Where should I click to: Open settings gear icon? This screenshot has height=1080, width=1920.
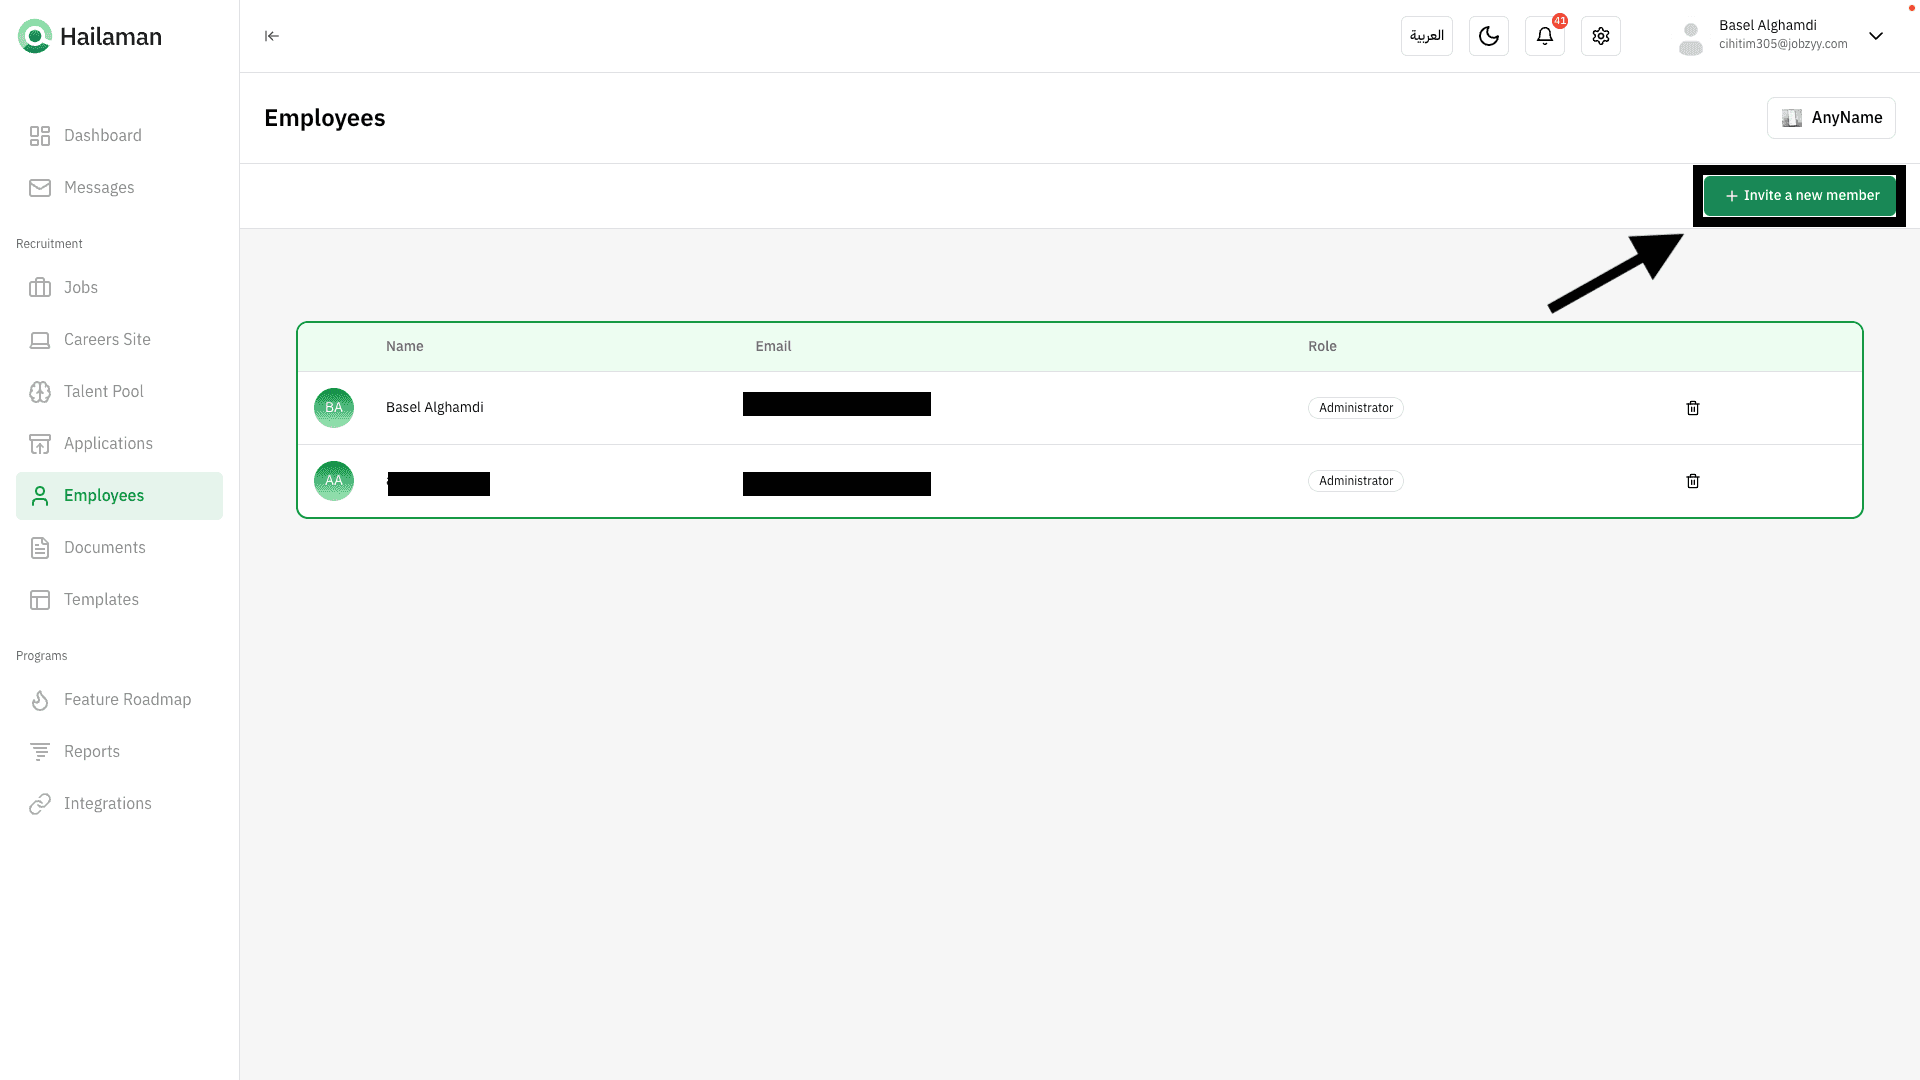(1600, 36)
